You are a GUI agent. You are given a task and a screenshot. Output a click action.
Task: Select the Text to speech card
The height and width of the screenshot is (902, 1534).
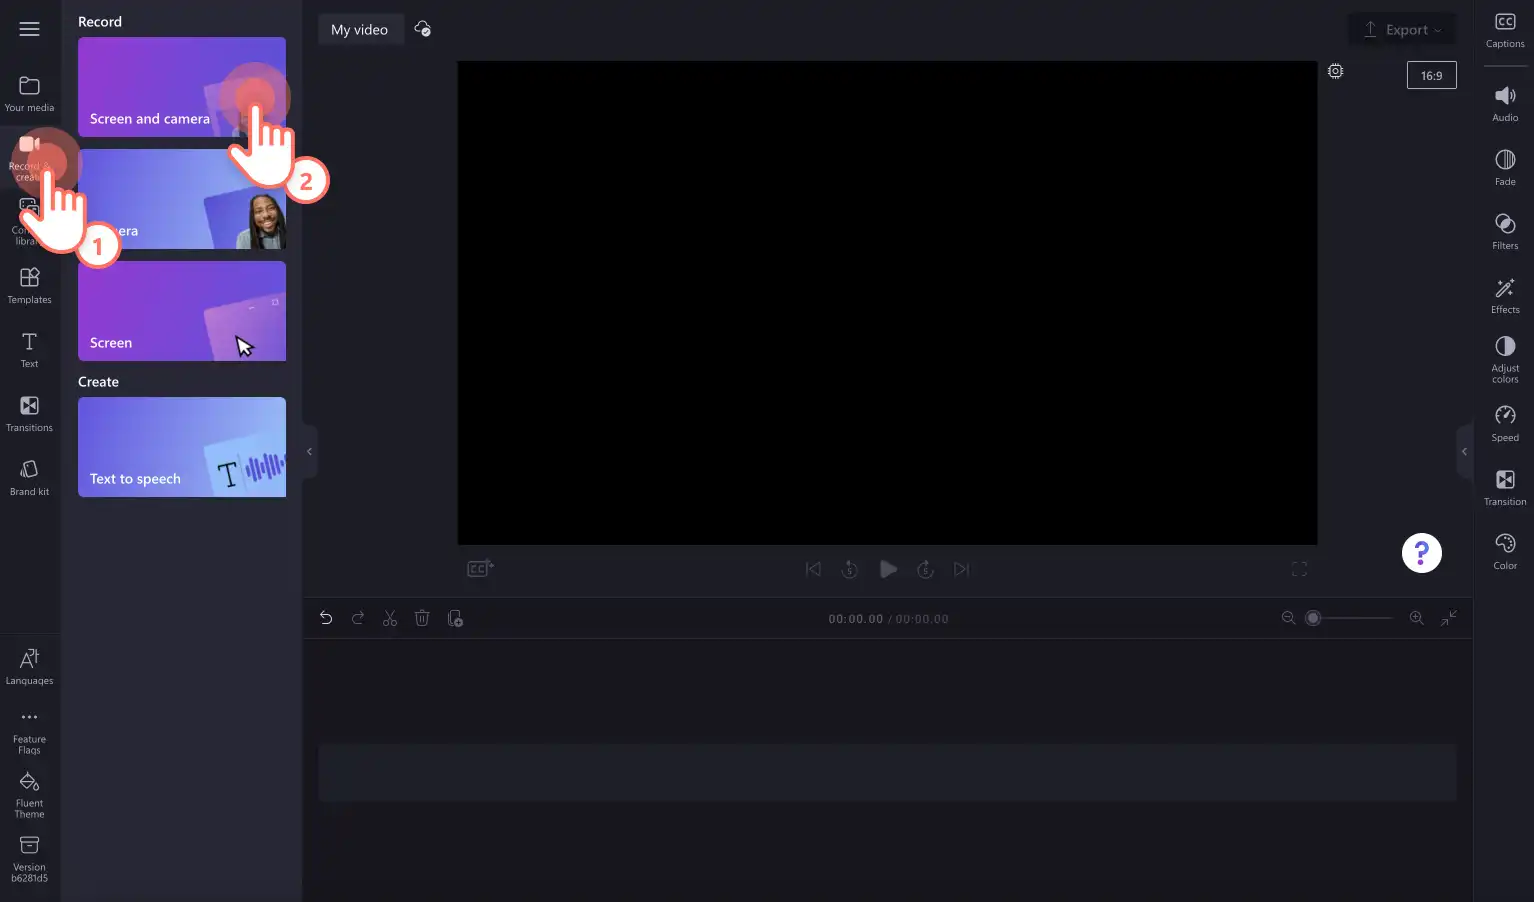(x=182, y=447)
